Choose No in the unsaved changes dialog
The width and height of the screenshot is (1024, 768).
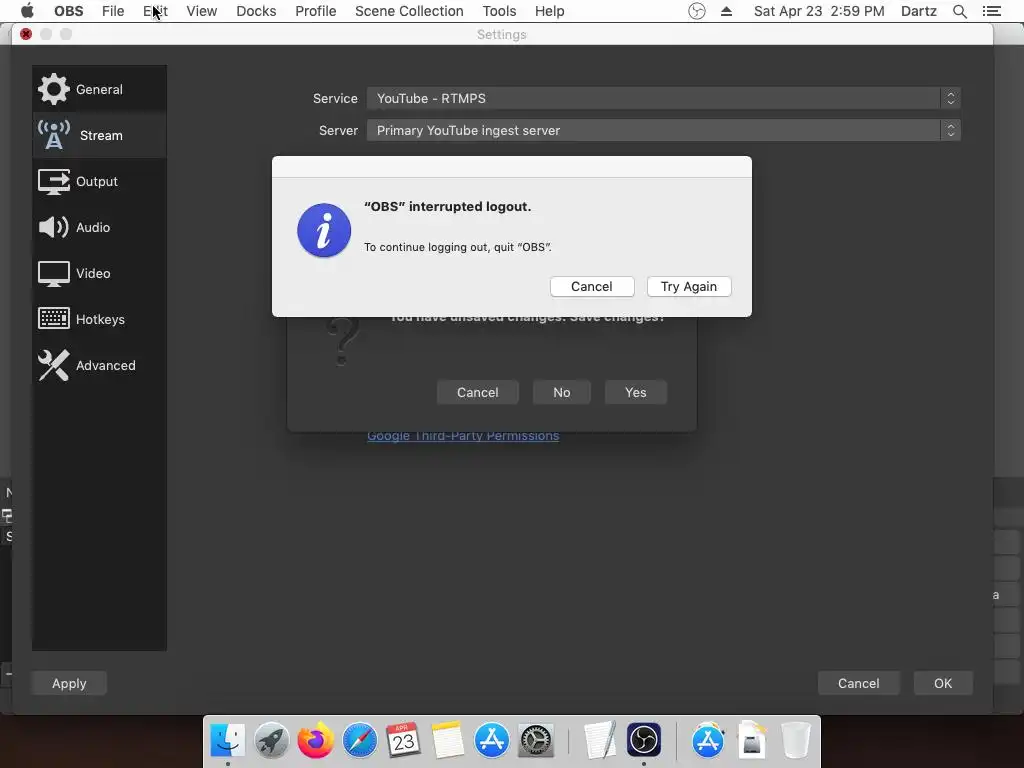tap(562, 392)
